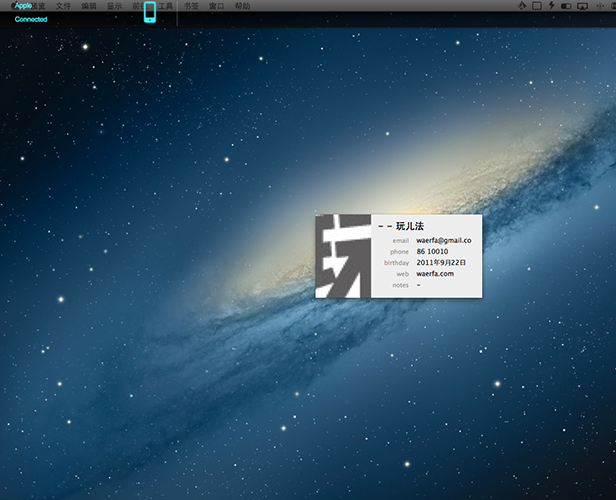The width and height of the screenshot is (616, 500).
Task: Click the dashed square status icon
Action: (x=537, y=6)
